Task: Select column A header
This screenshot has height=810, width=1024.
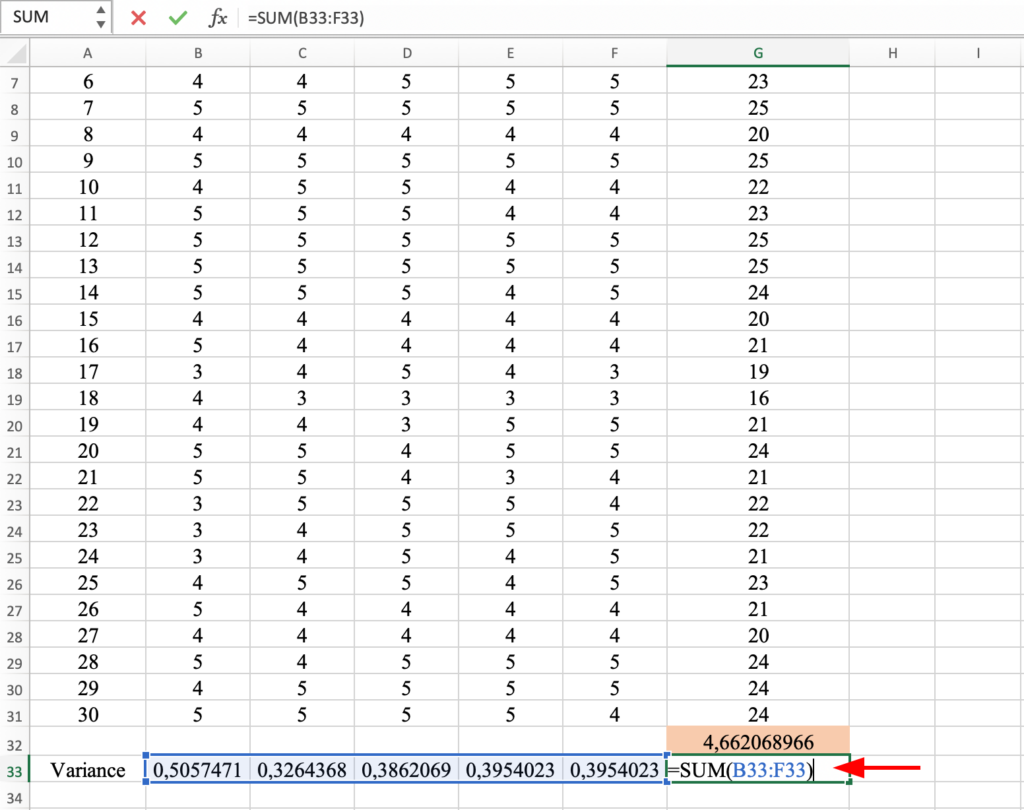Action: 86,53
